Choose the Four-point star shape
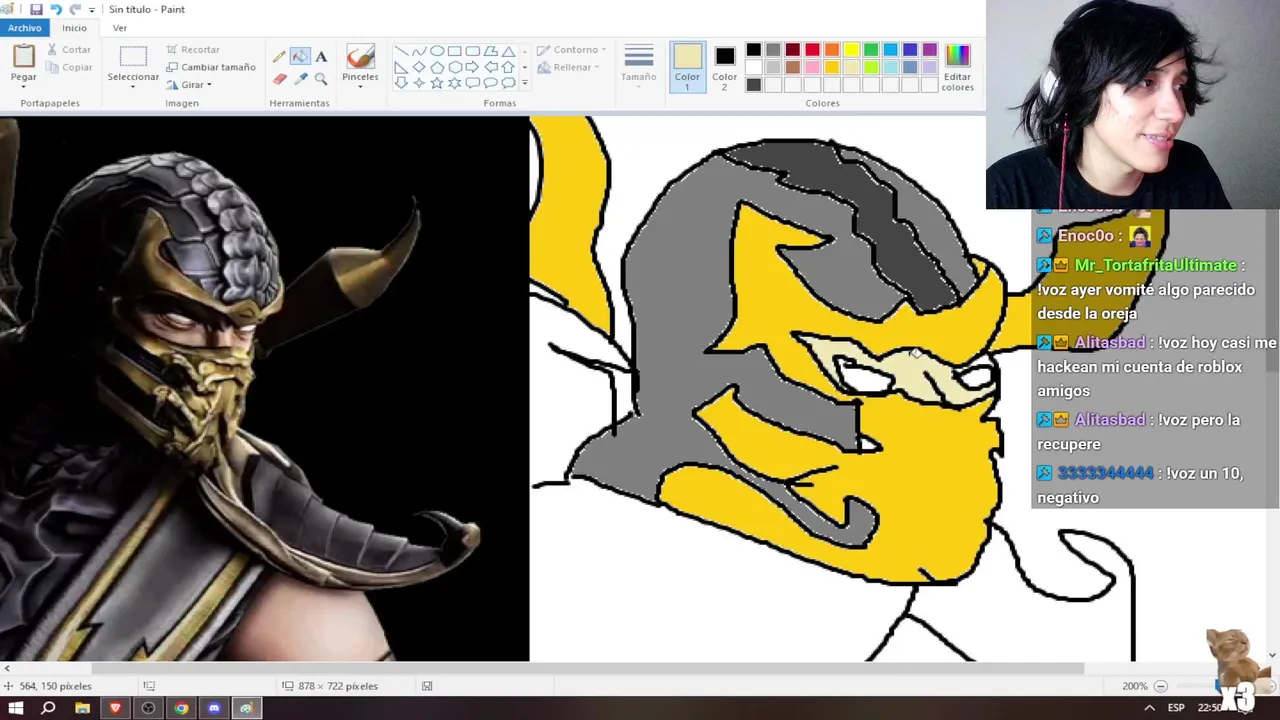This screenshot has height=720, width=1280. [x=419, y=83]
